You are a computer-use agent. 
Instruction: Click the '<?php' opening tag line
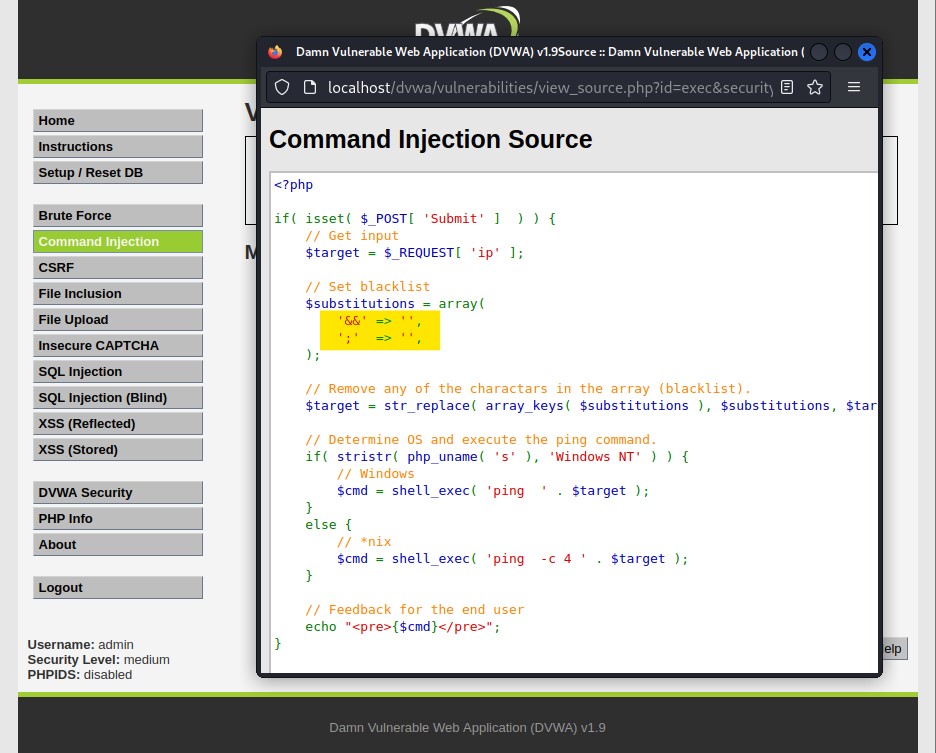[293, 185]
